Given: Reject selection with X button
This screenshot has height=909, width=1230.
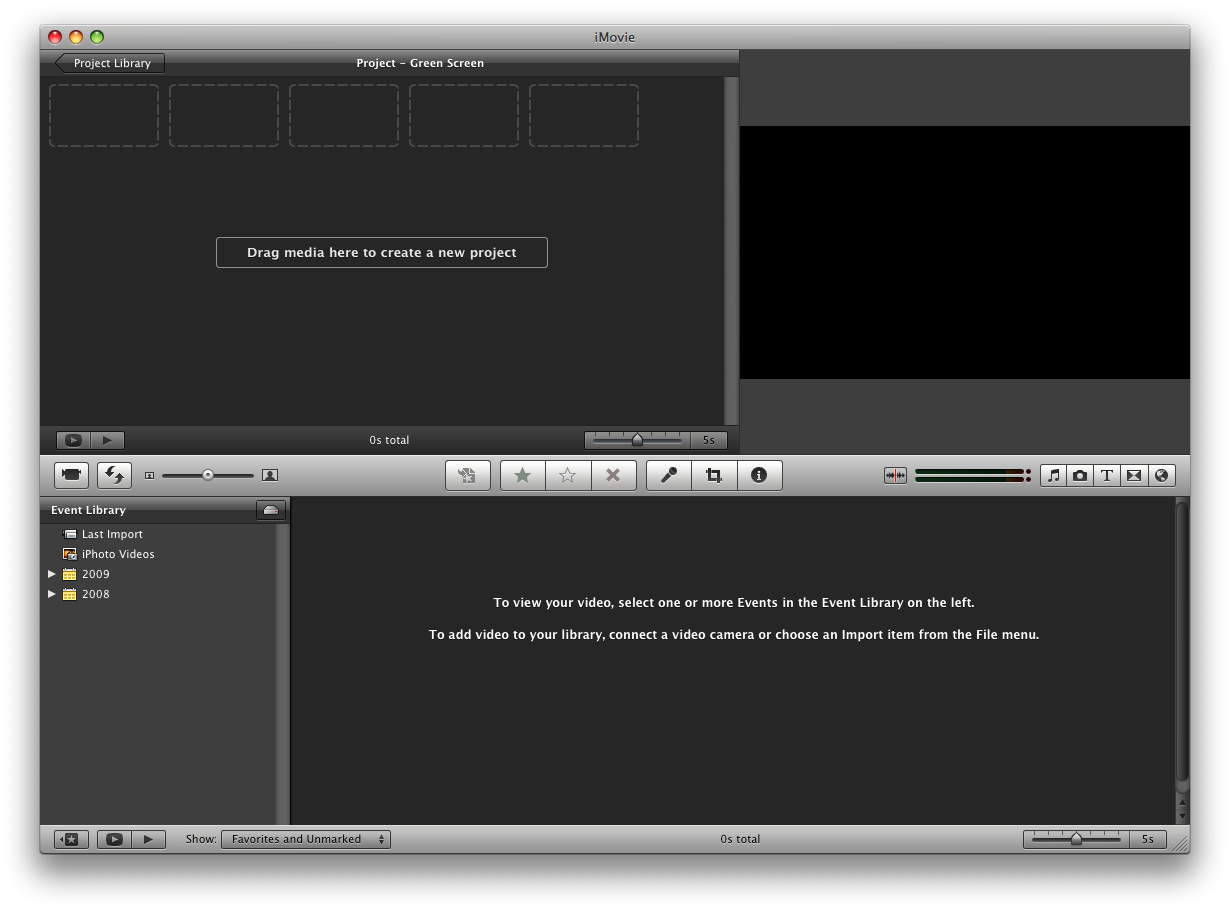Looking at the screenshot, I should [x=613, y=475].
